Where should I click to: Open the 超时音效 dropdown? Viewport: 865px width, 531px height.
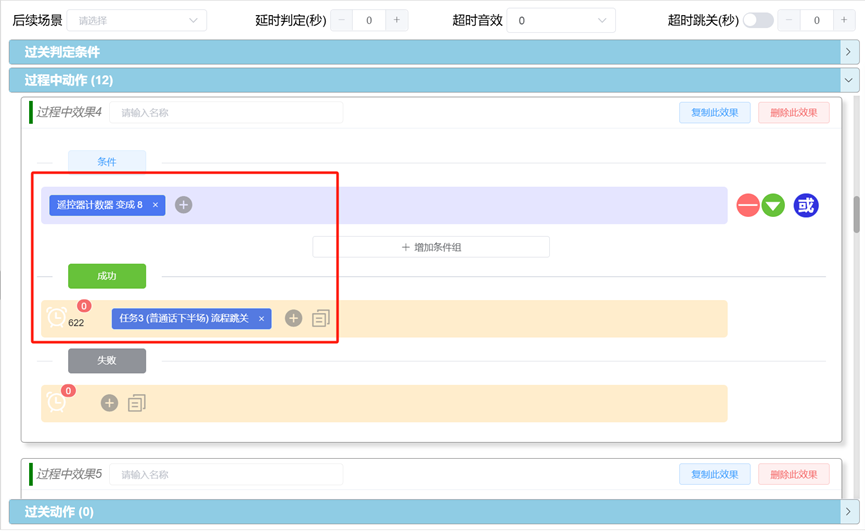[x=560, y=20]
